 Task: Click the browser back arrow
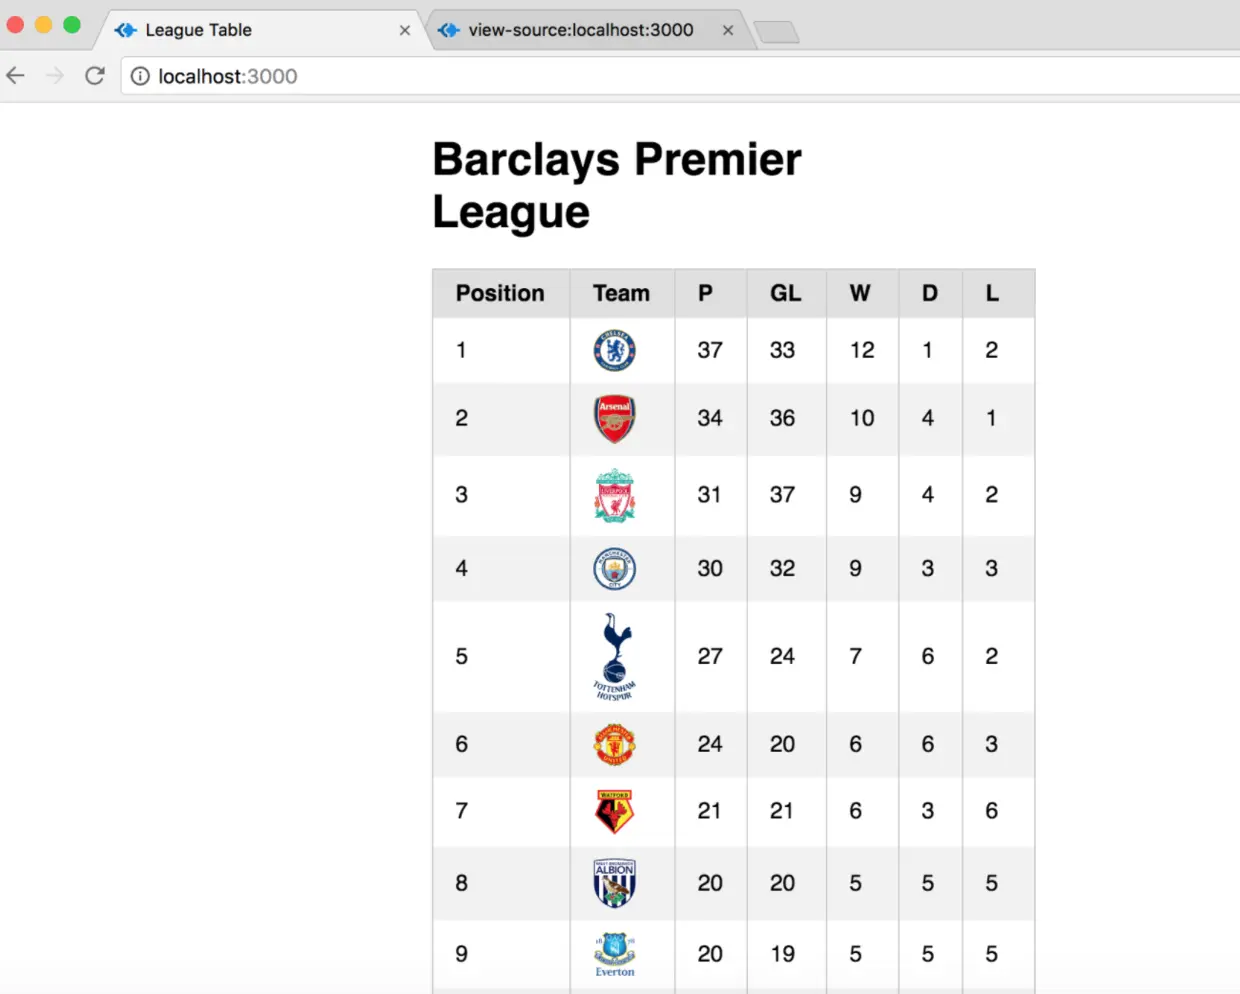click(x=16, y=76)
